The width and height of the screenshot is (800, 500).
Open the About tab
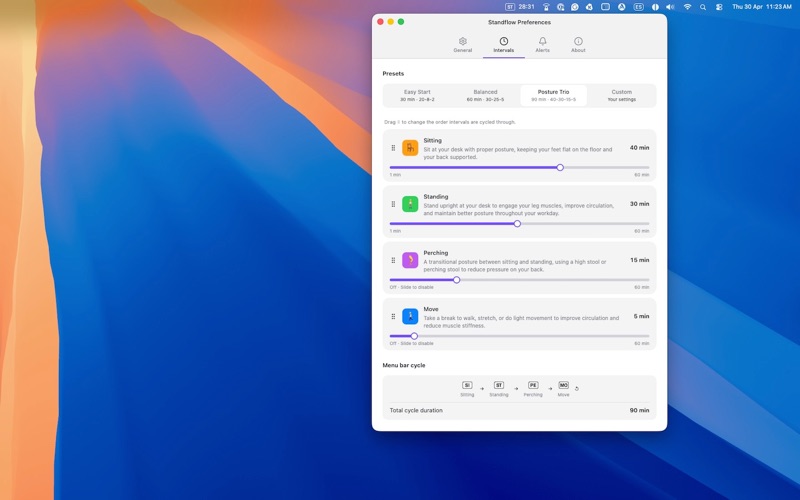tap(578, 45)
